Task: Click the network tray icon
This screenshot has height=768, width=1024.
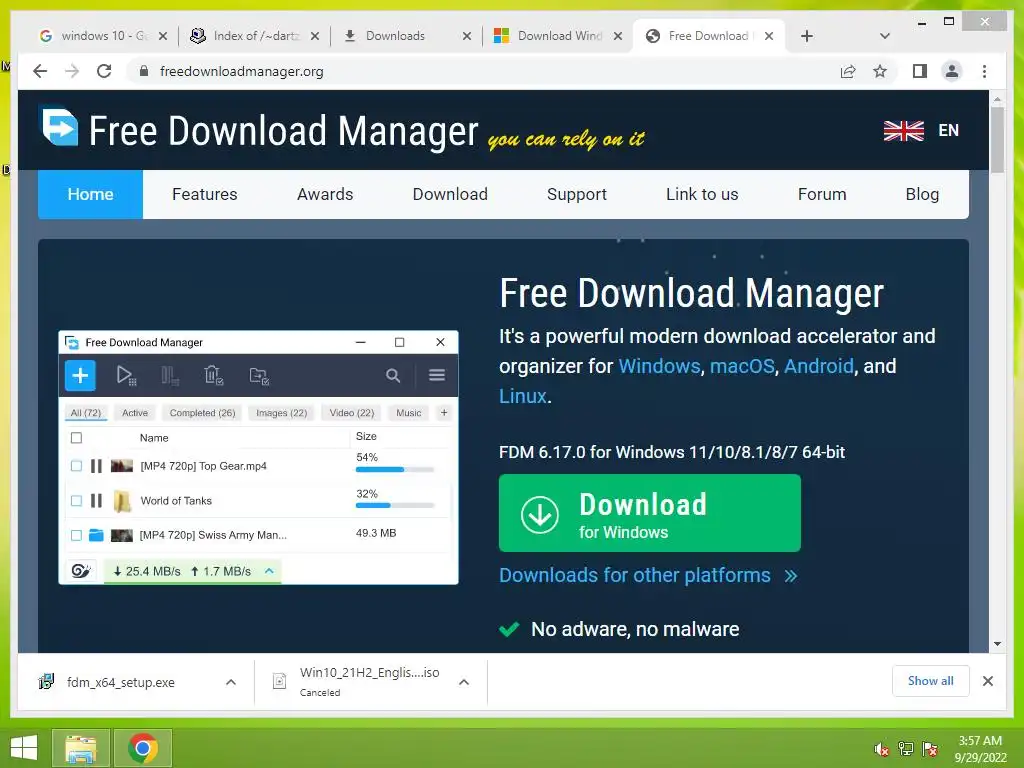Action: pos(905,749)
